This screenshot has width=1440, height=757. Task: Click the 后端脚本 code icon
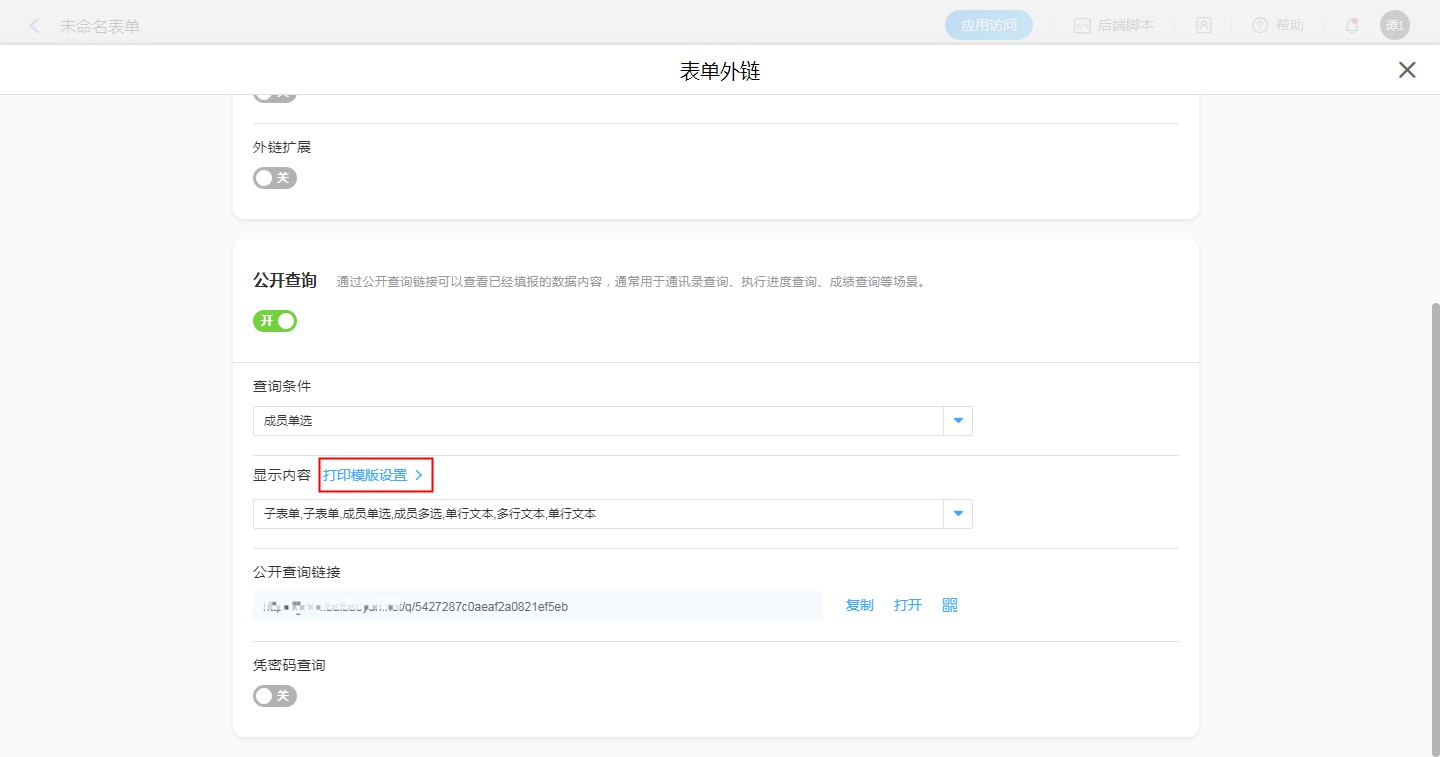click(x=1082, y=26)
